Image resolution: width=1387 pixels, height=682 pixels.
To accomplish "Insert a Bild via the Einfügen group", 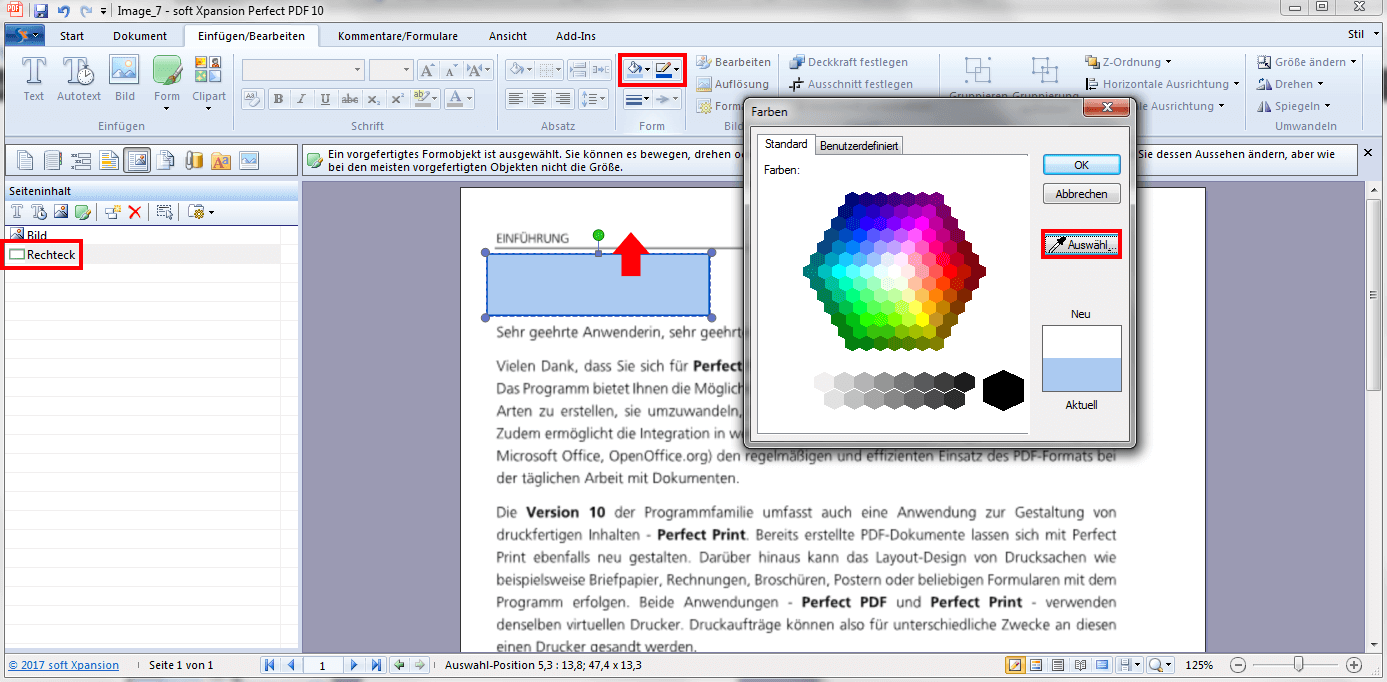I will (123, 78).
